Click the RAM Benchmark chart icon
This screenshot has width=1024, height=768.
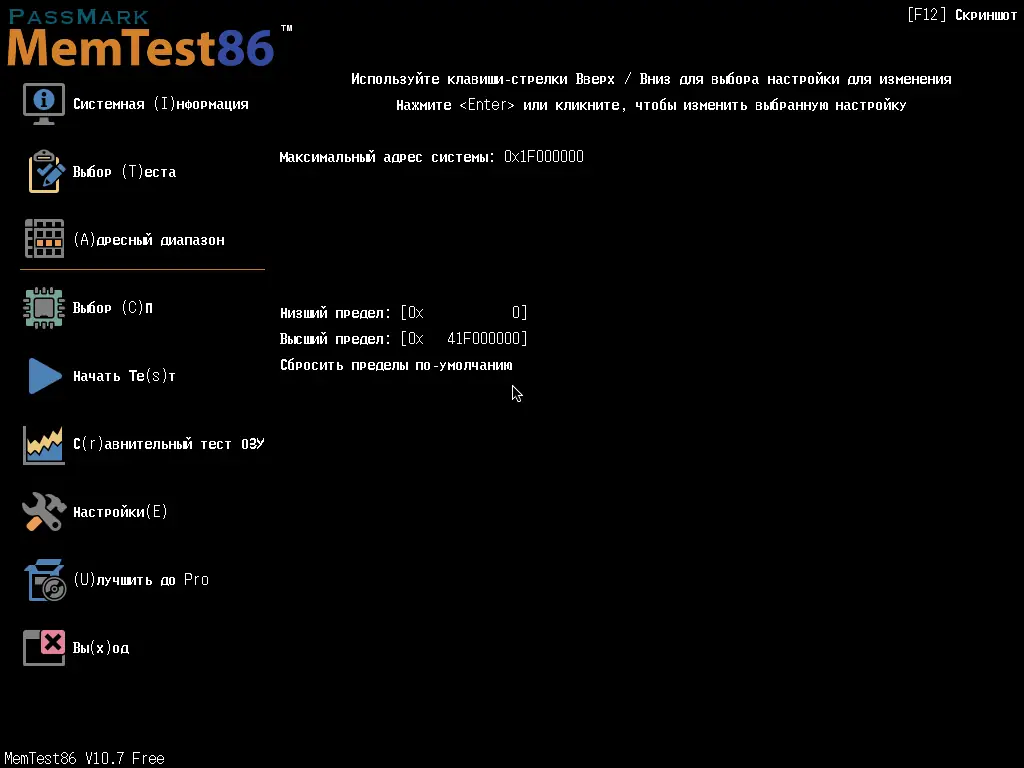click(x=44, y=445)
